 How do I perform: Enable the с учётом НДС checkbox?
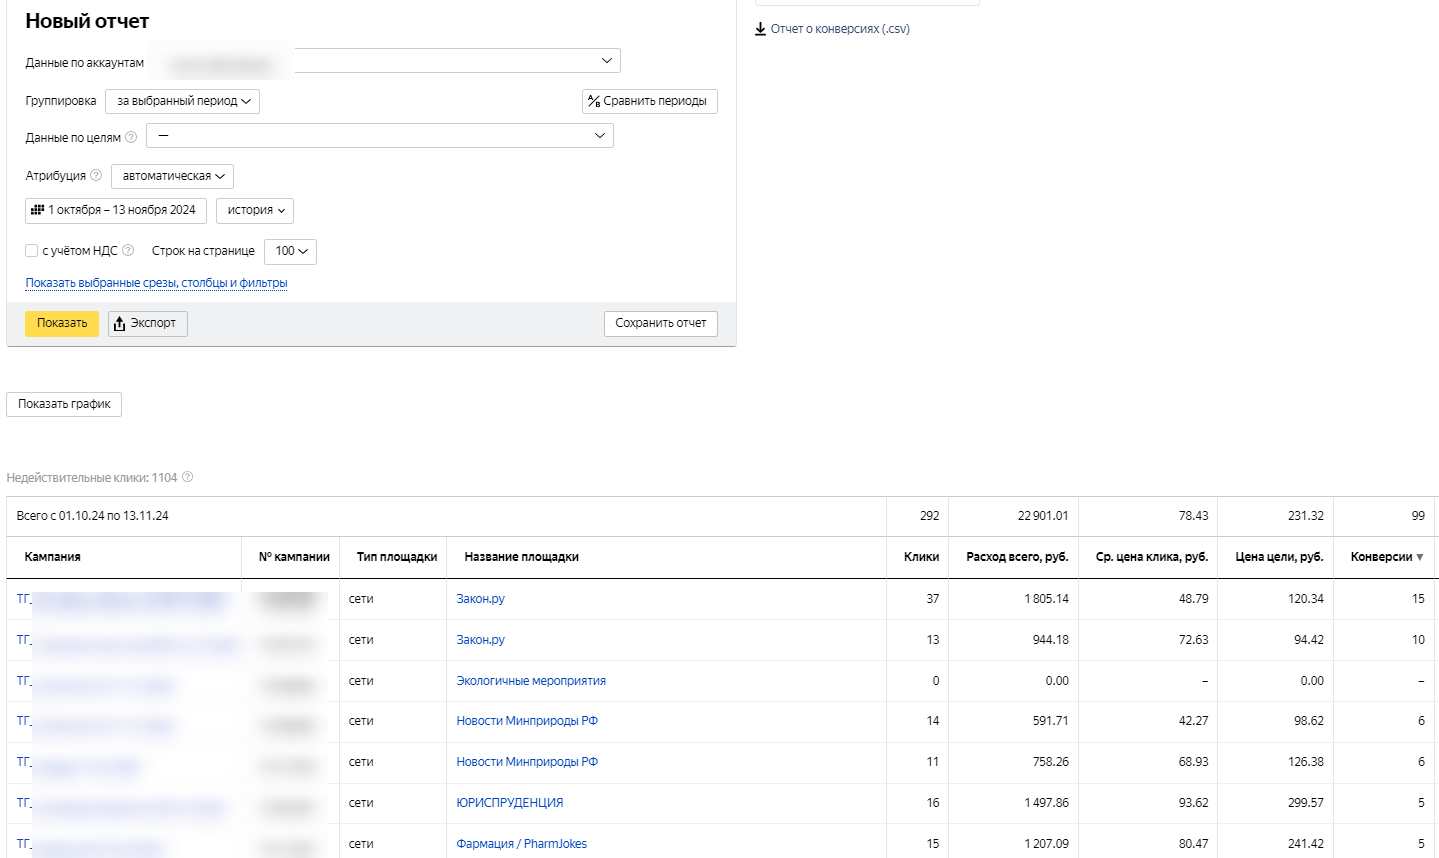(x=32, y=251)
